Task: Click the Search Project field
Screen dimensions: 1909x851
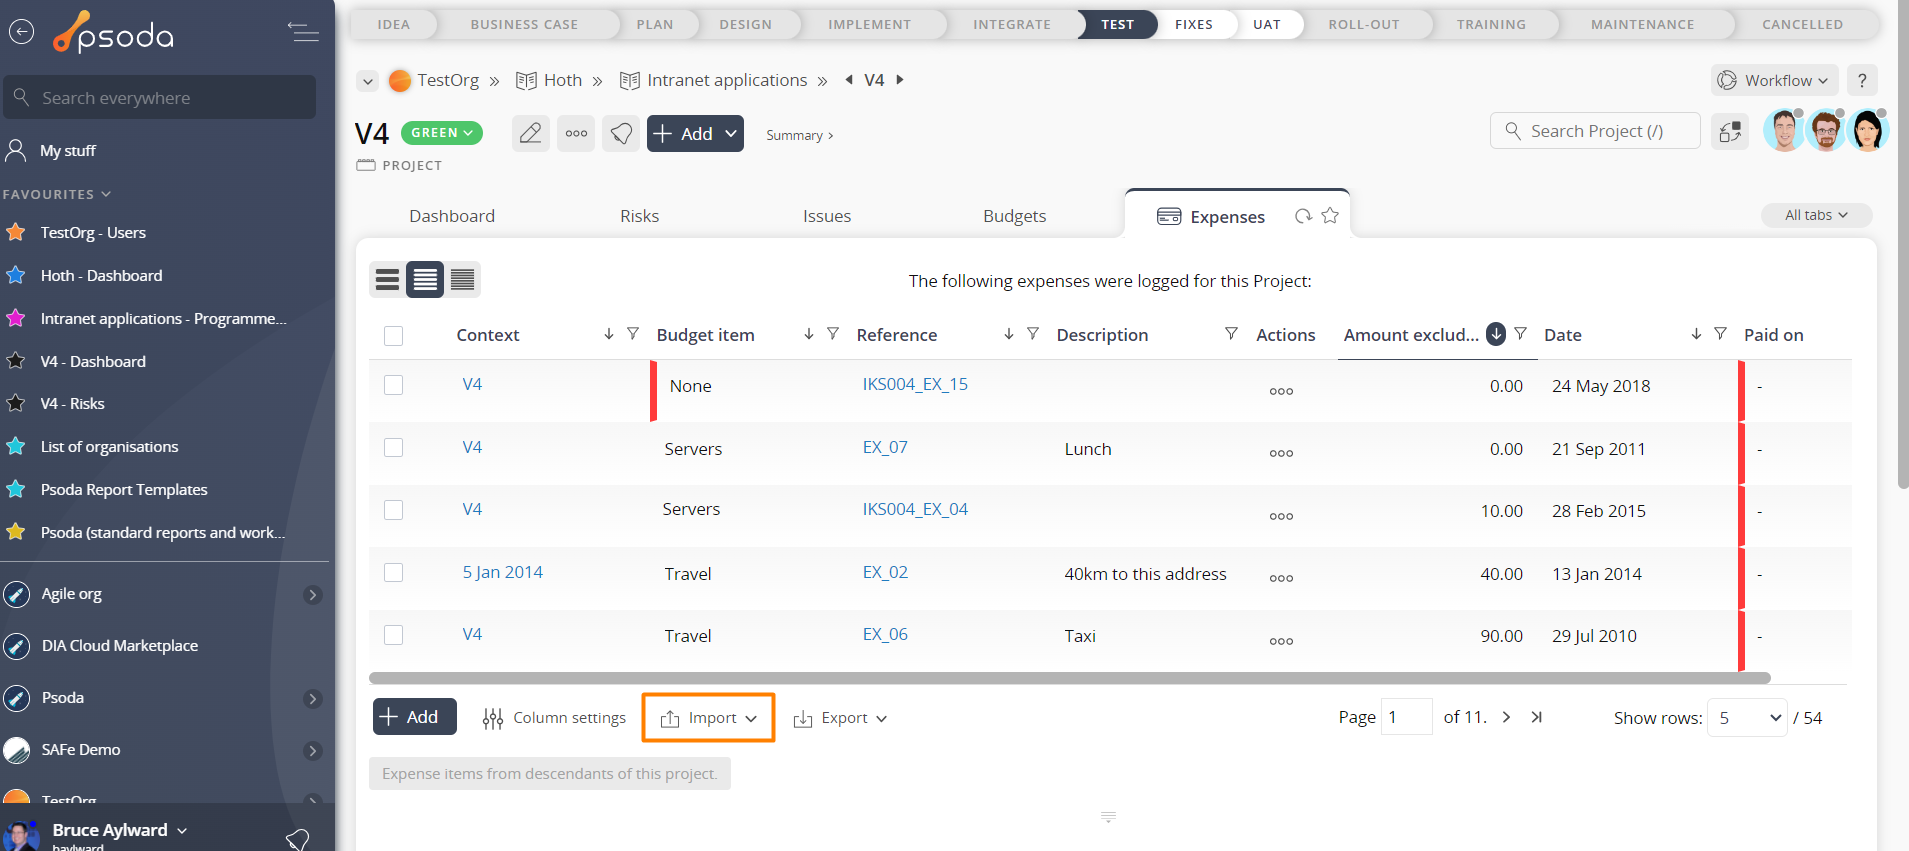Action: point(1595,131)
